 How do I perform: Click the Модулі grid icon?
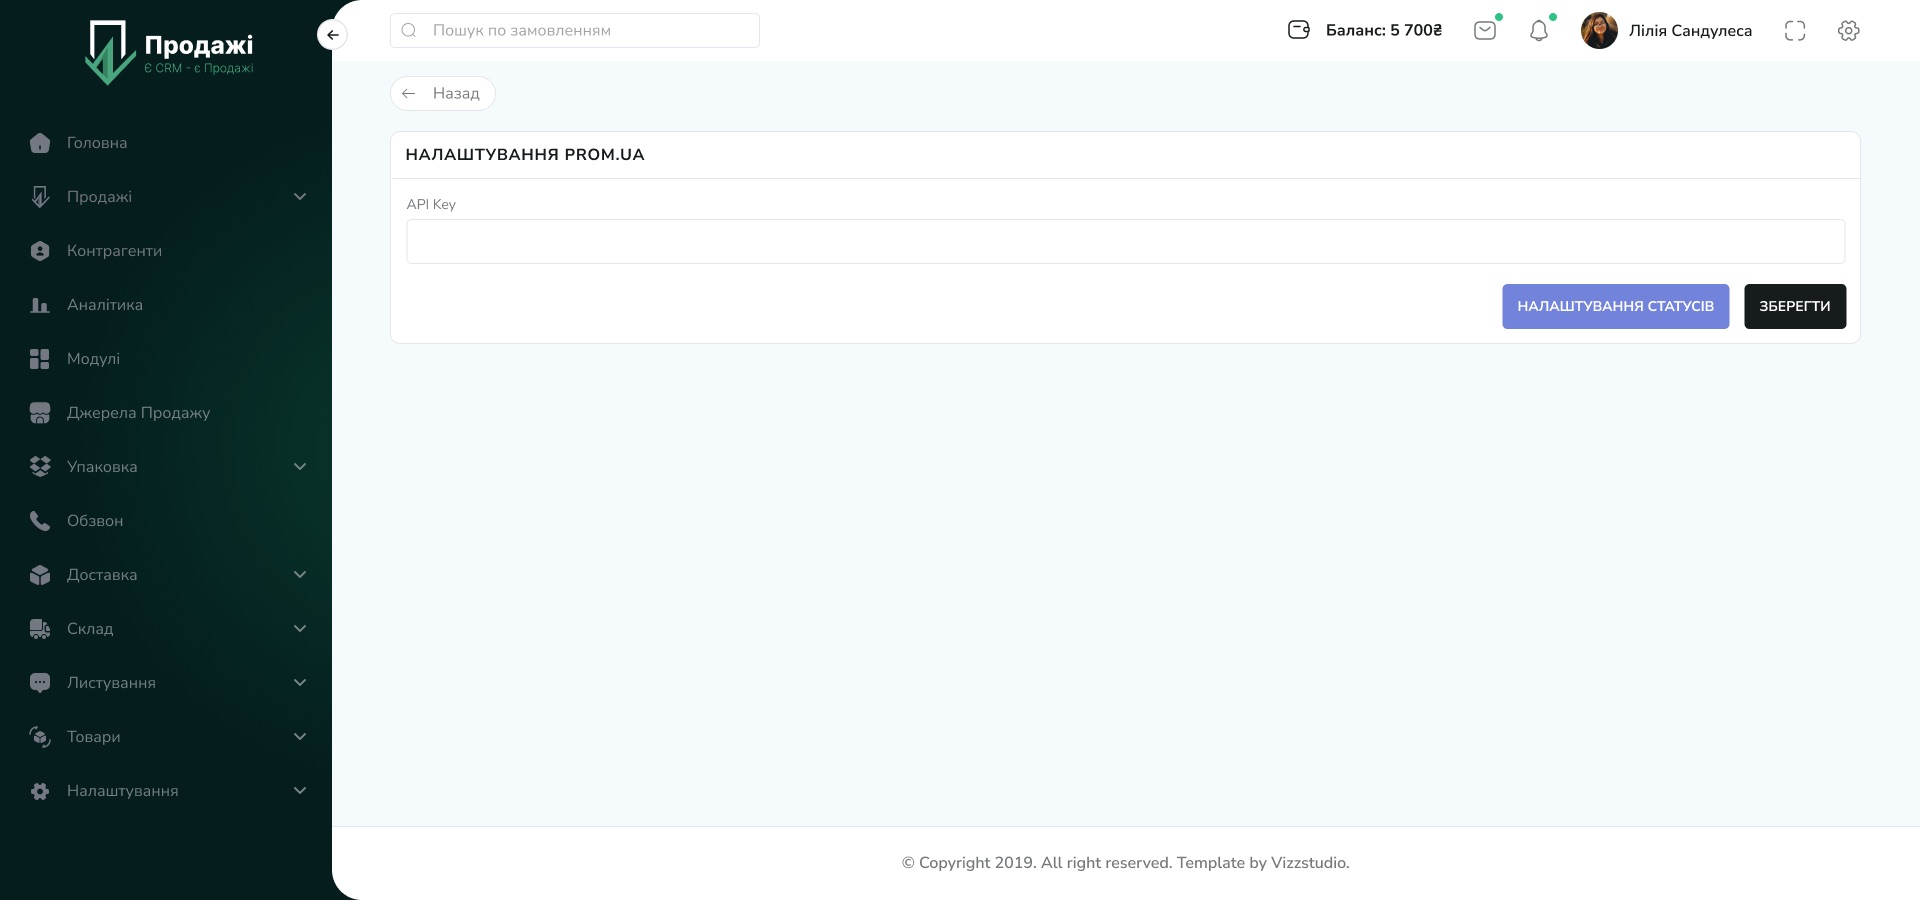40,359
